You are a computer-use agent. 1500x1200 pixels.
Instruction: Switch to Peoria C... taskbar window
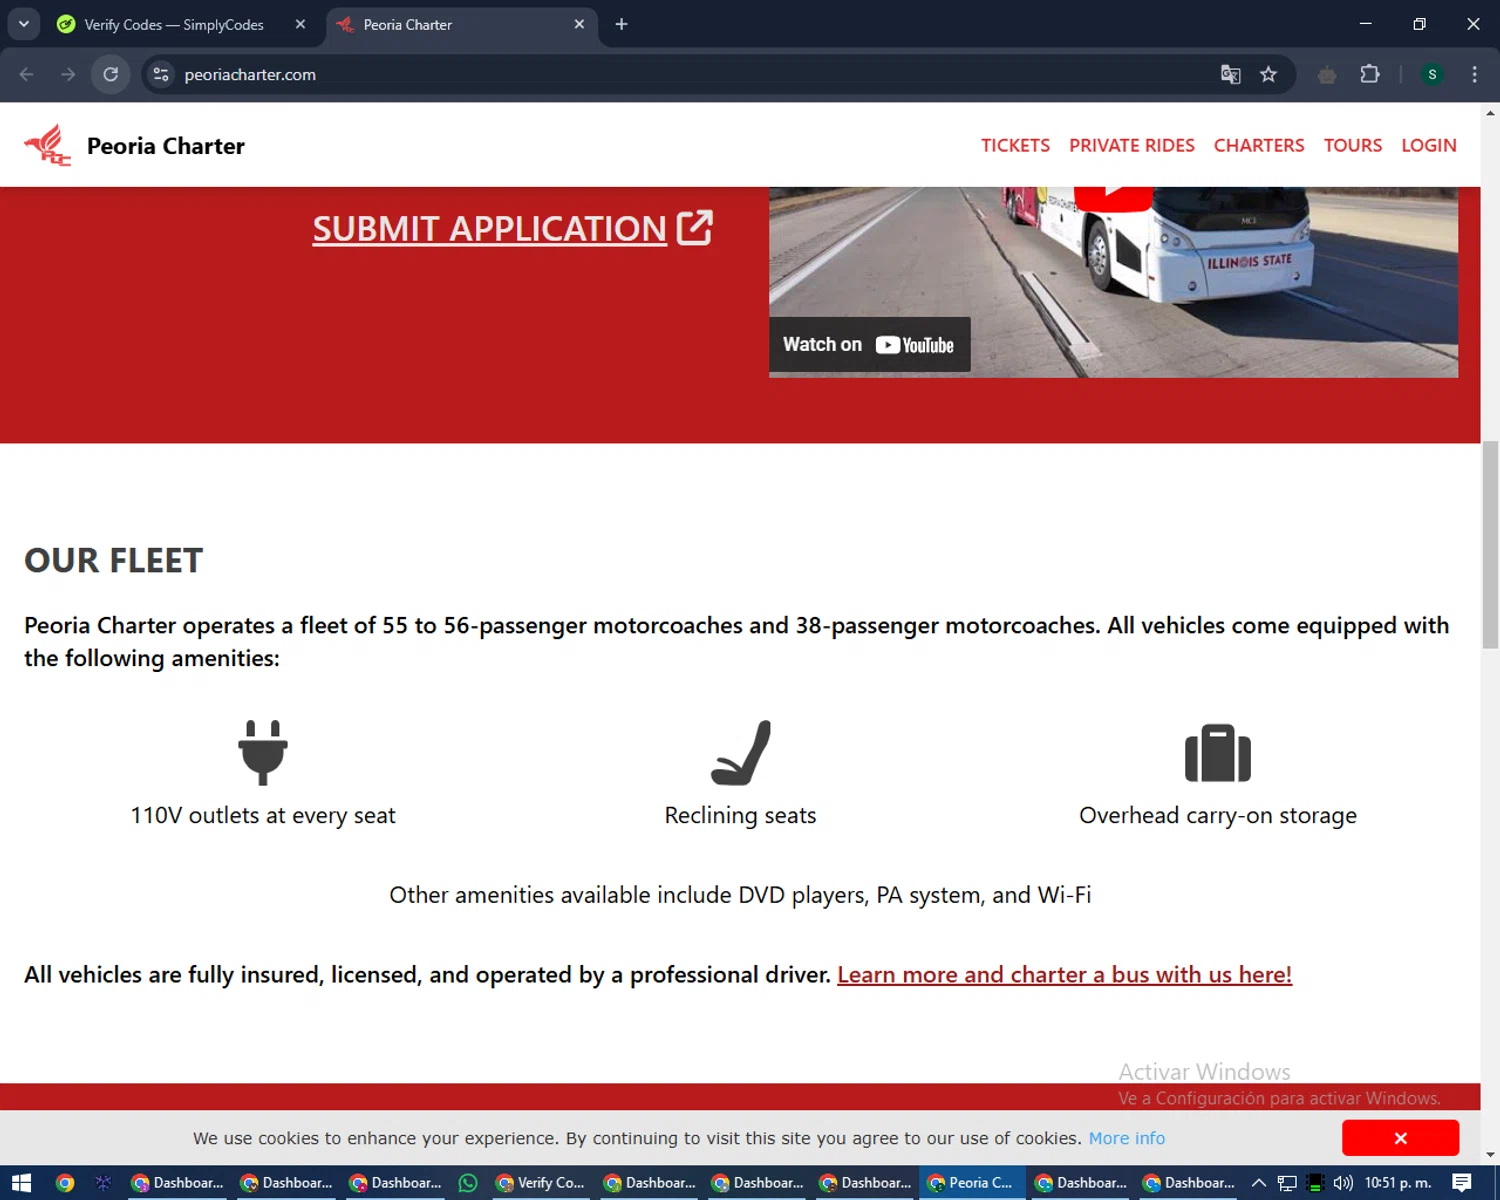971,1183
